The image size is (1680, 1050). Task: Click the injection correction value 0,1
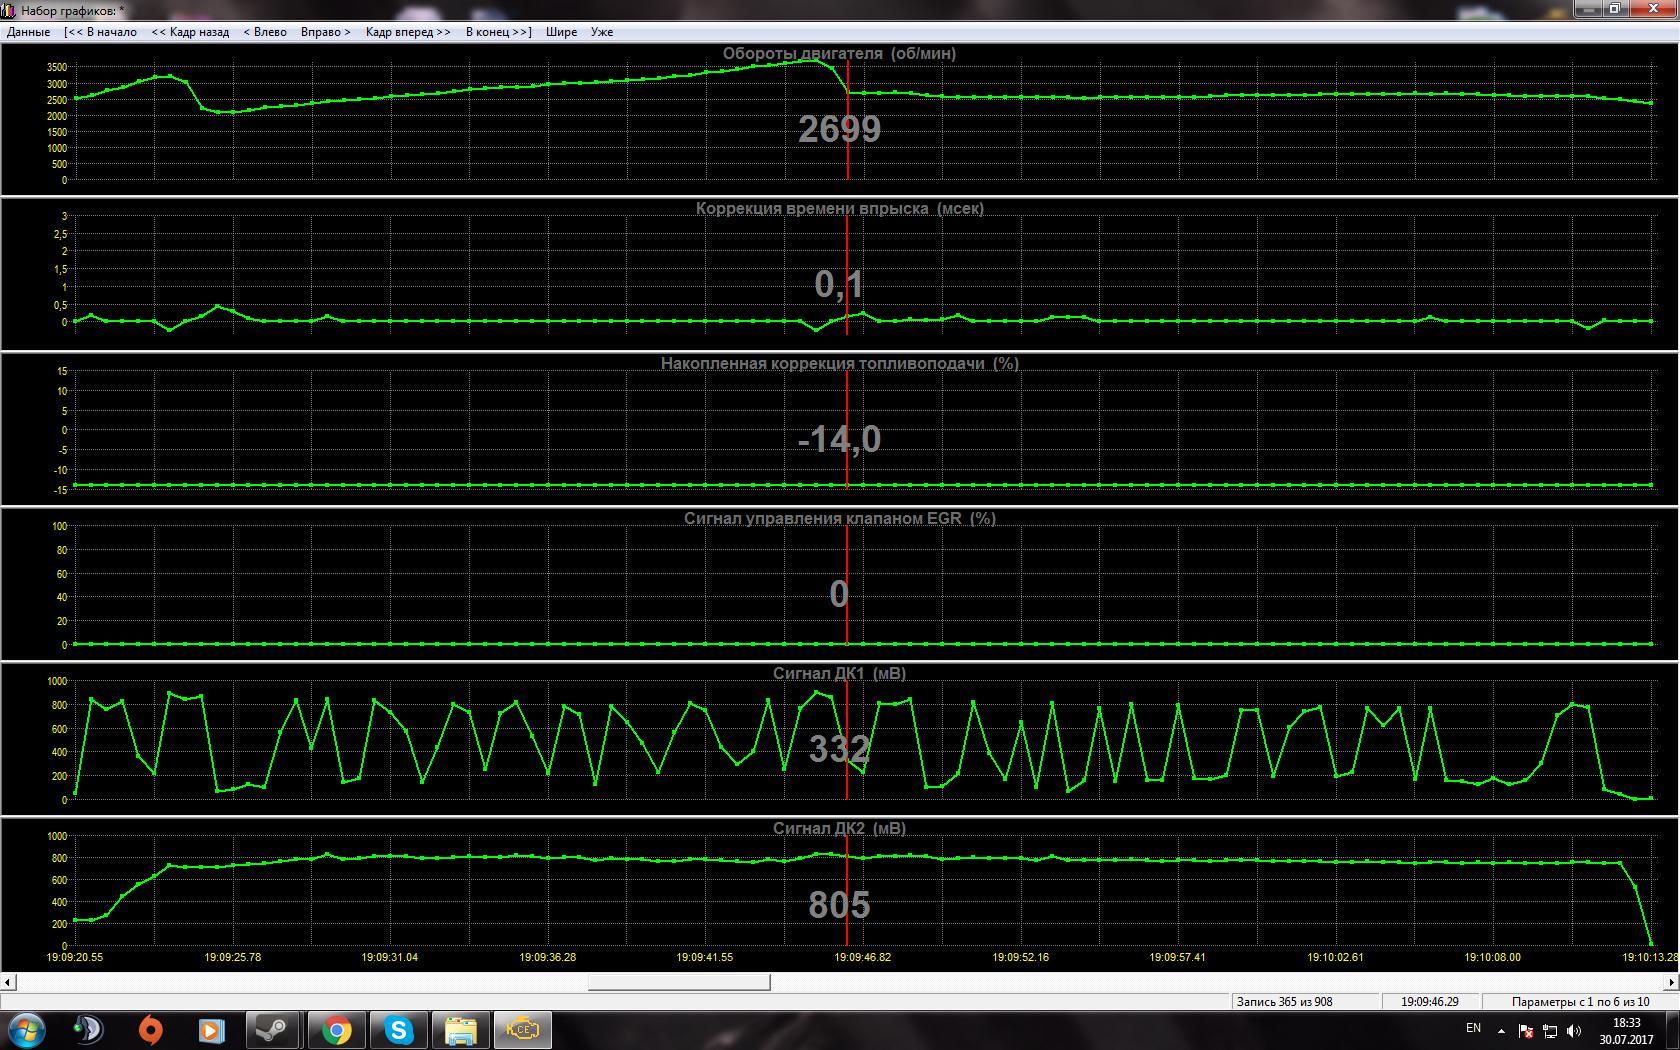click(x=839, y=285)
